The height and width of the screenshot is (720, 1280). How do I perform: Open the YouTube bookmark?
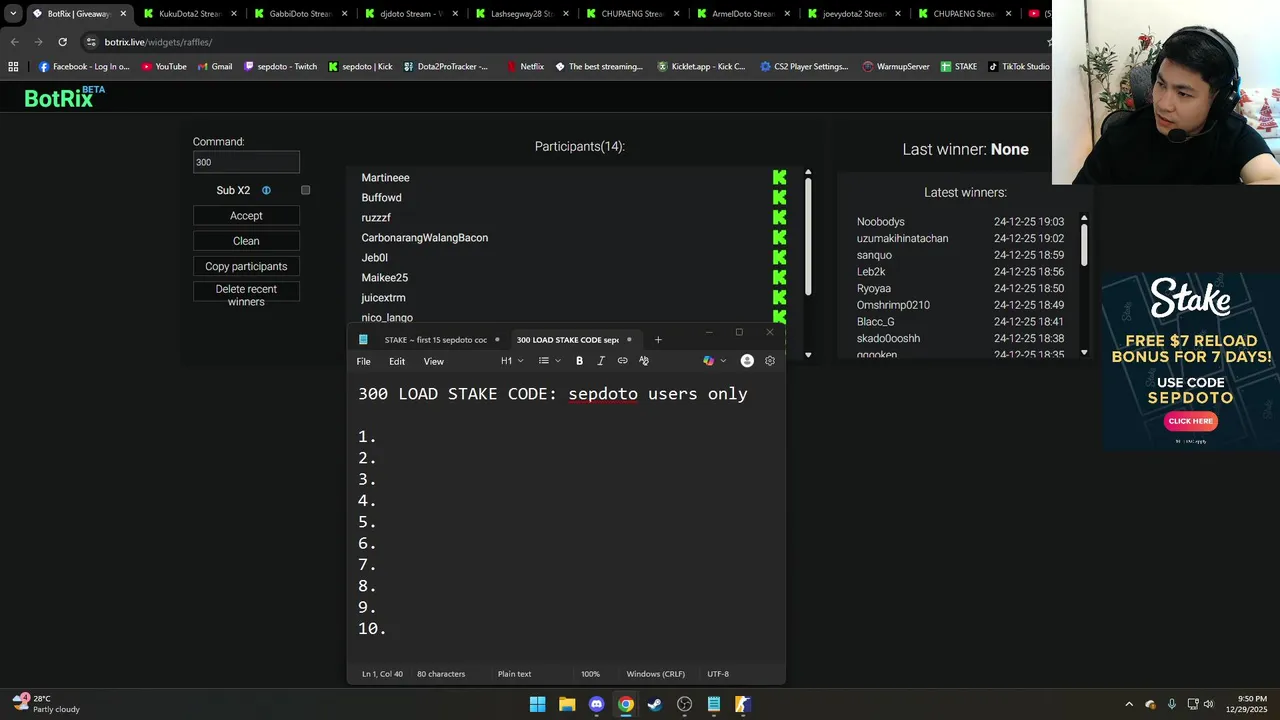(x=164, y=67)
